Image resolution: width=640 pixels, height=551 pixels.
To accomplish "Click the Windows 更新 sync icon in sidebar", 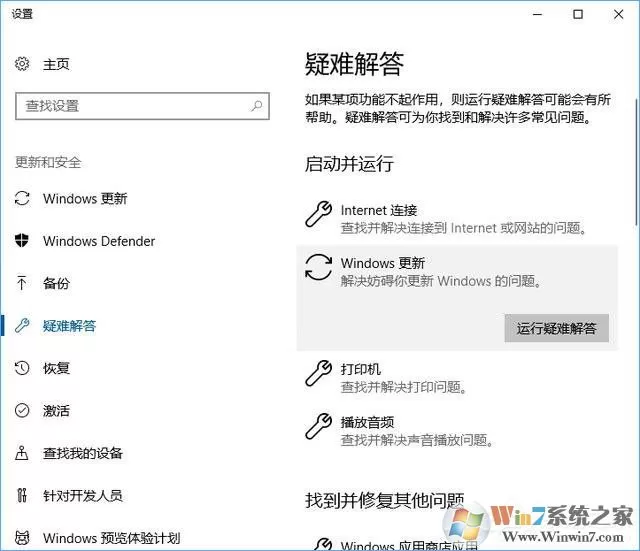I will tap(22, 199).
